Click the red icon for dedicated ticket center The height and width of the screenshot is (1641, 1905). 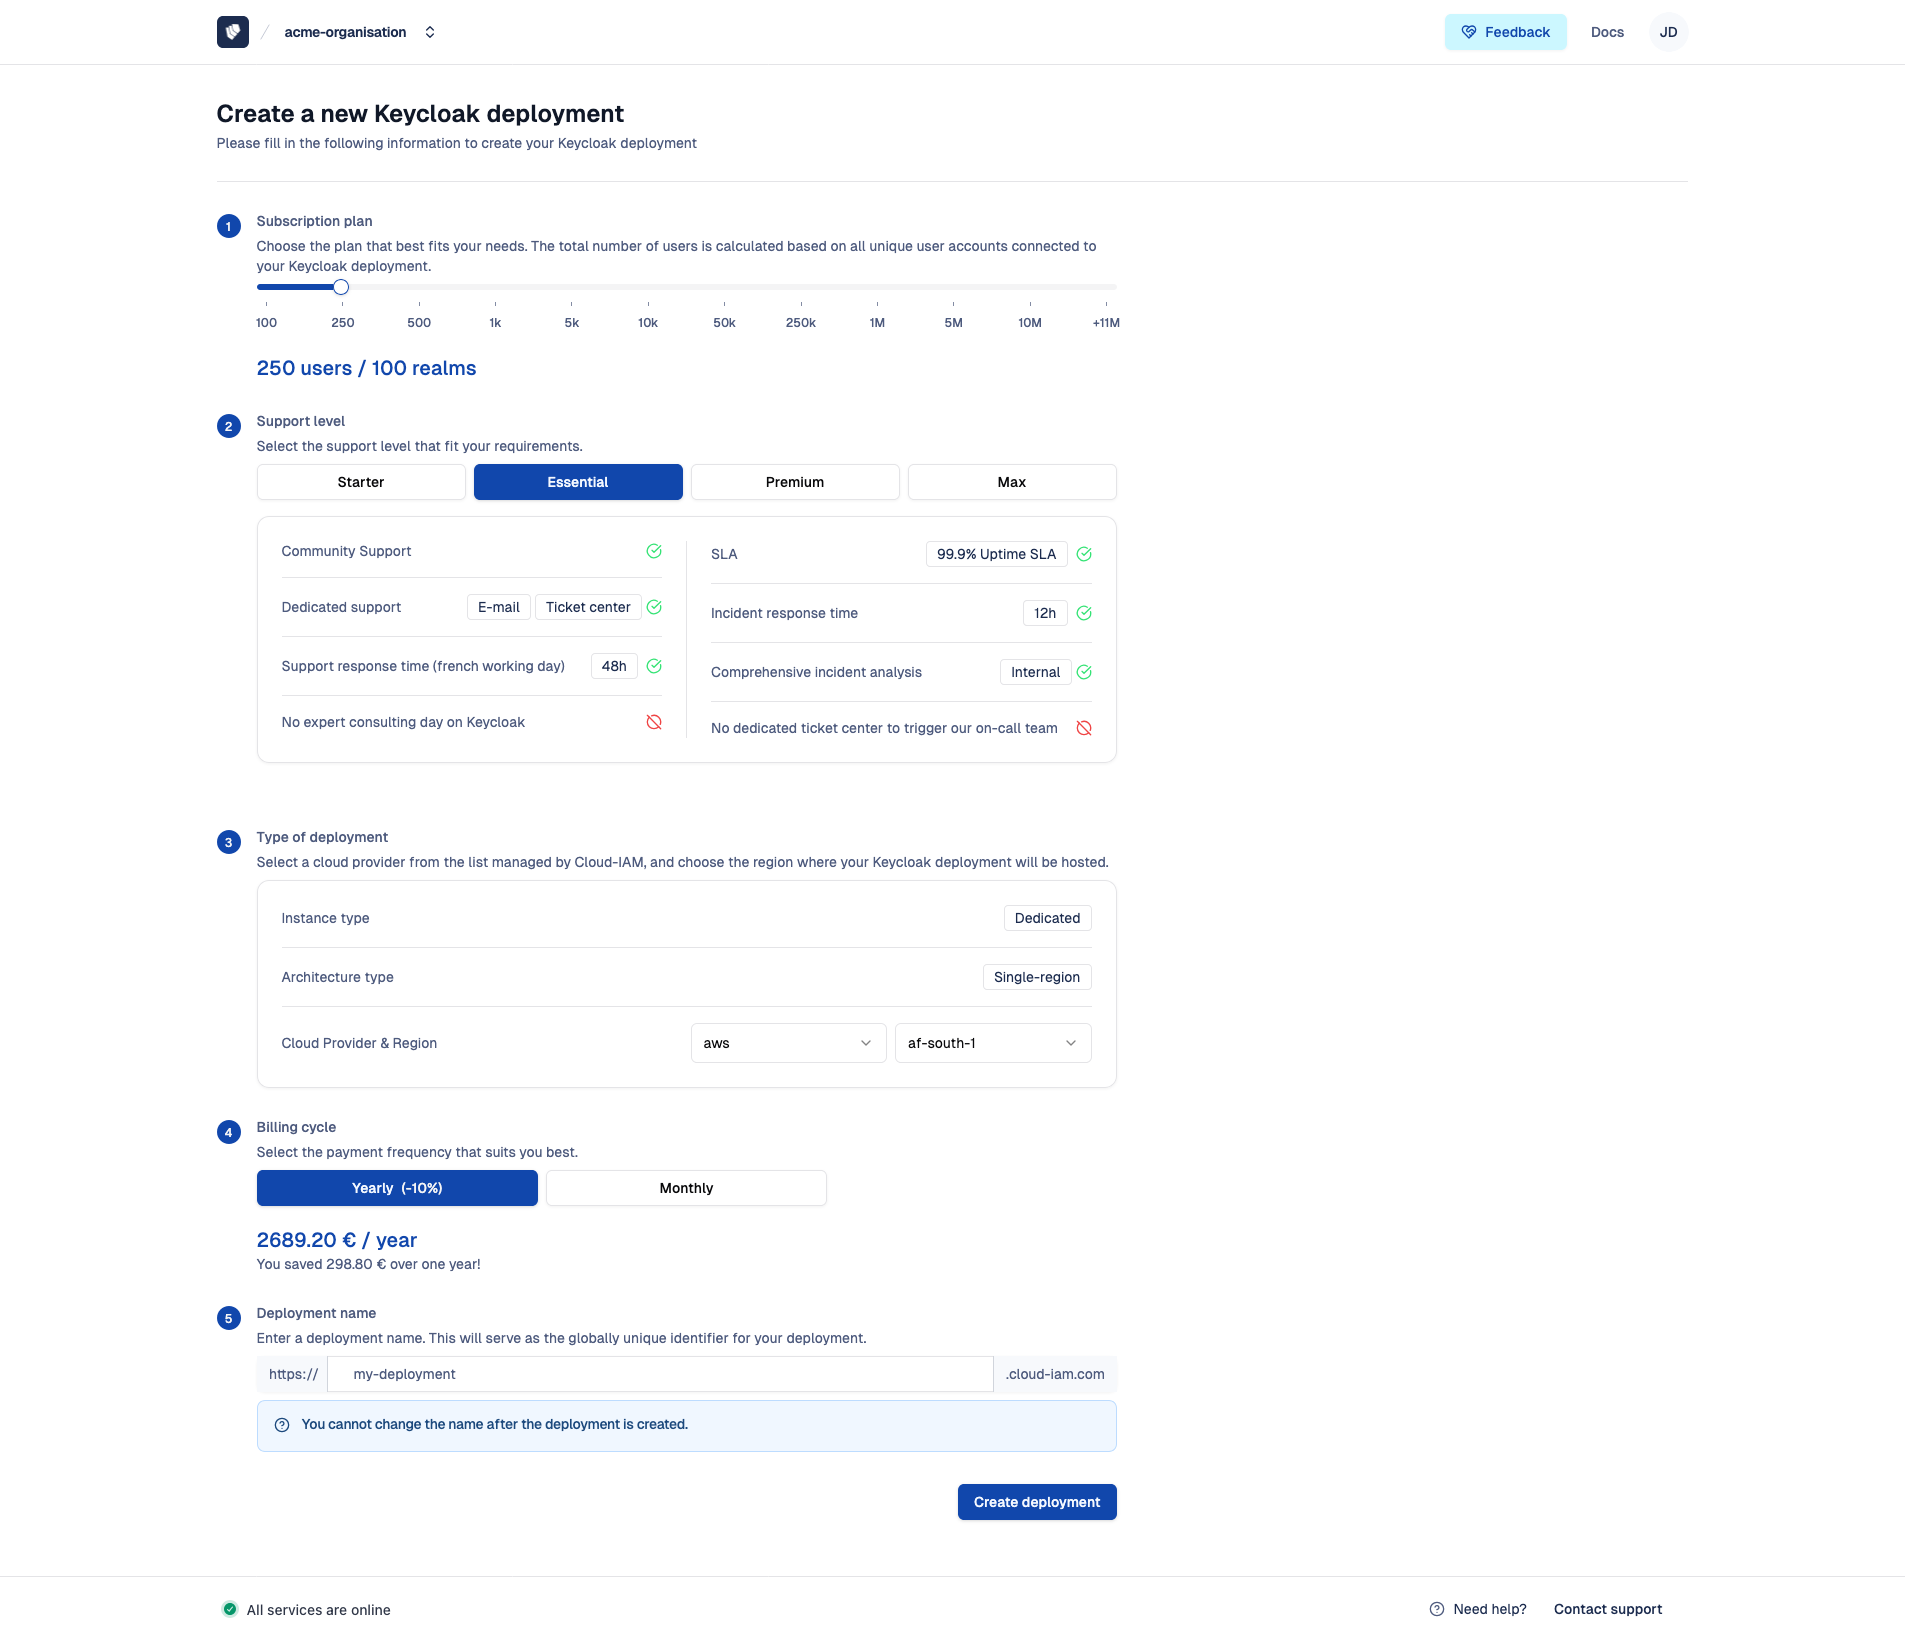1084,728
